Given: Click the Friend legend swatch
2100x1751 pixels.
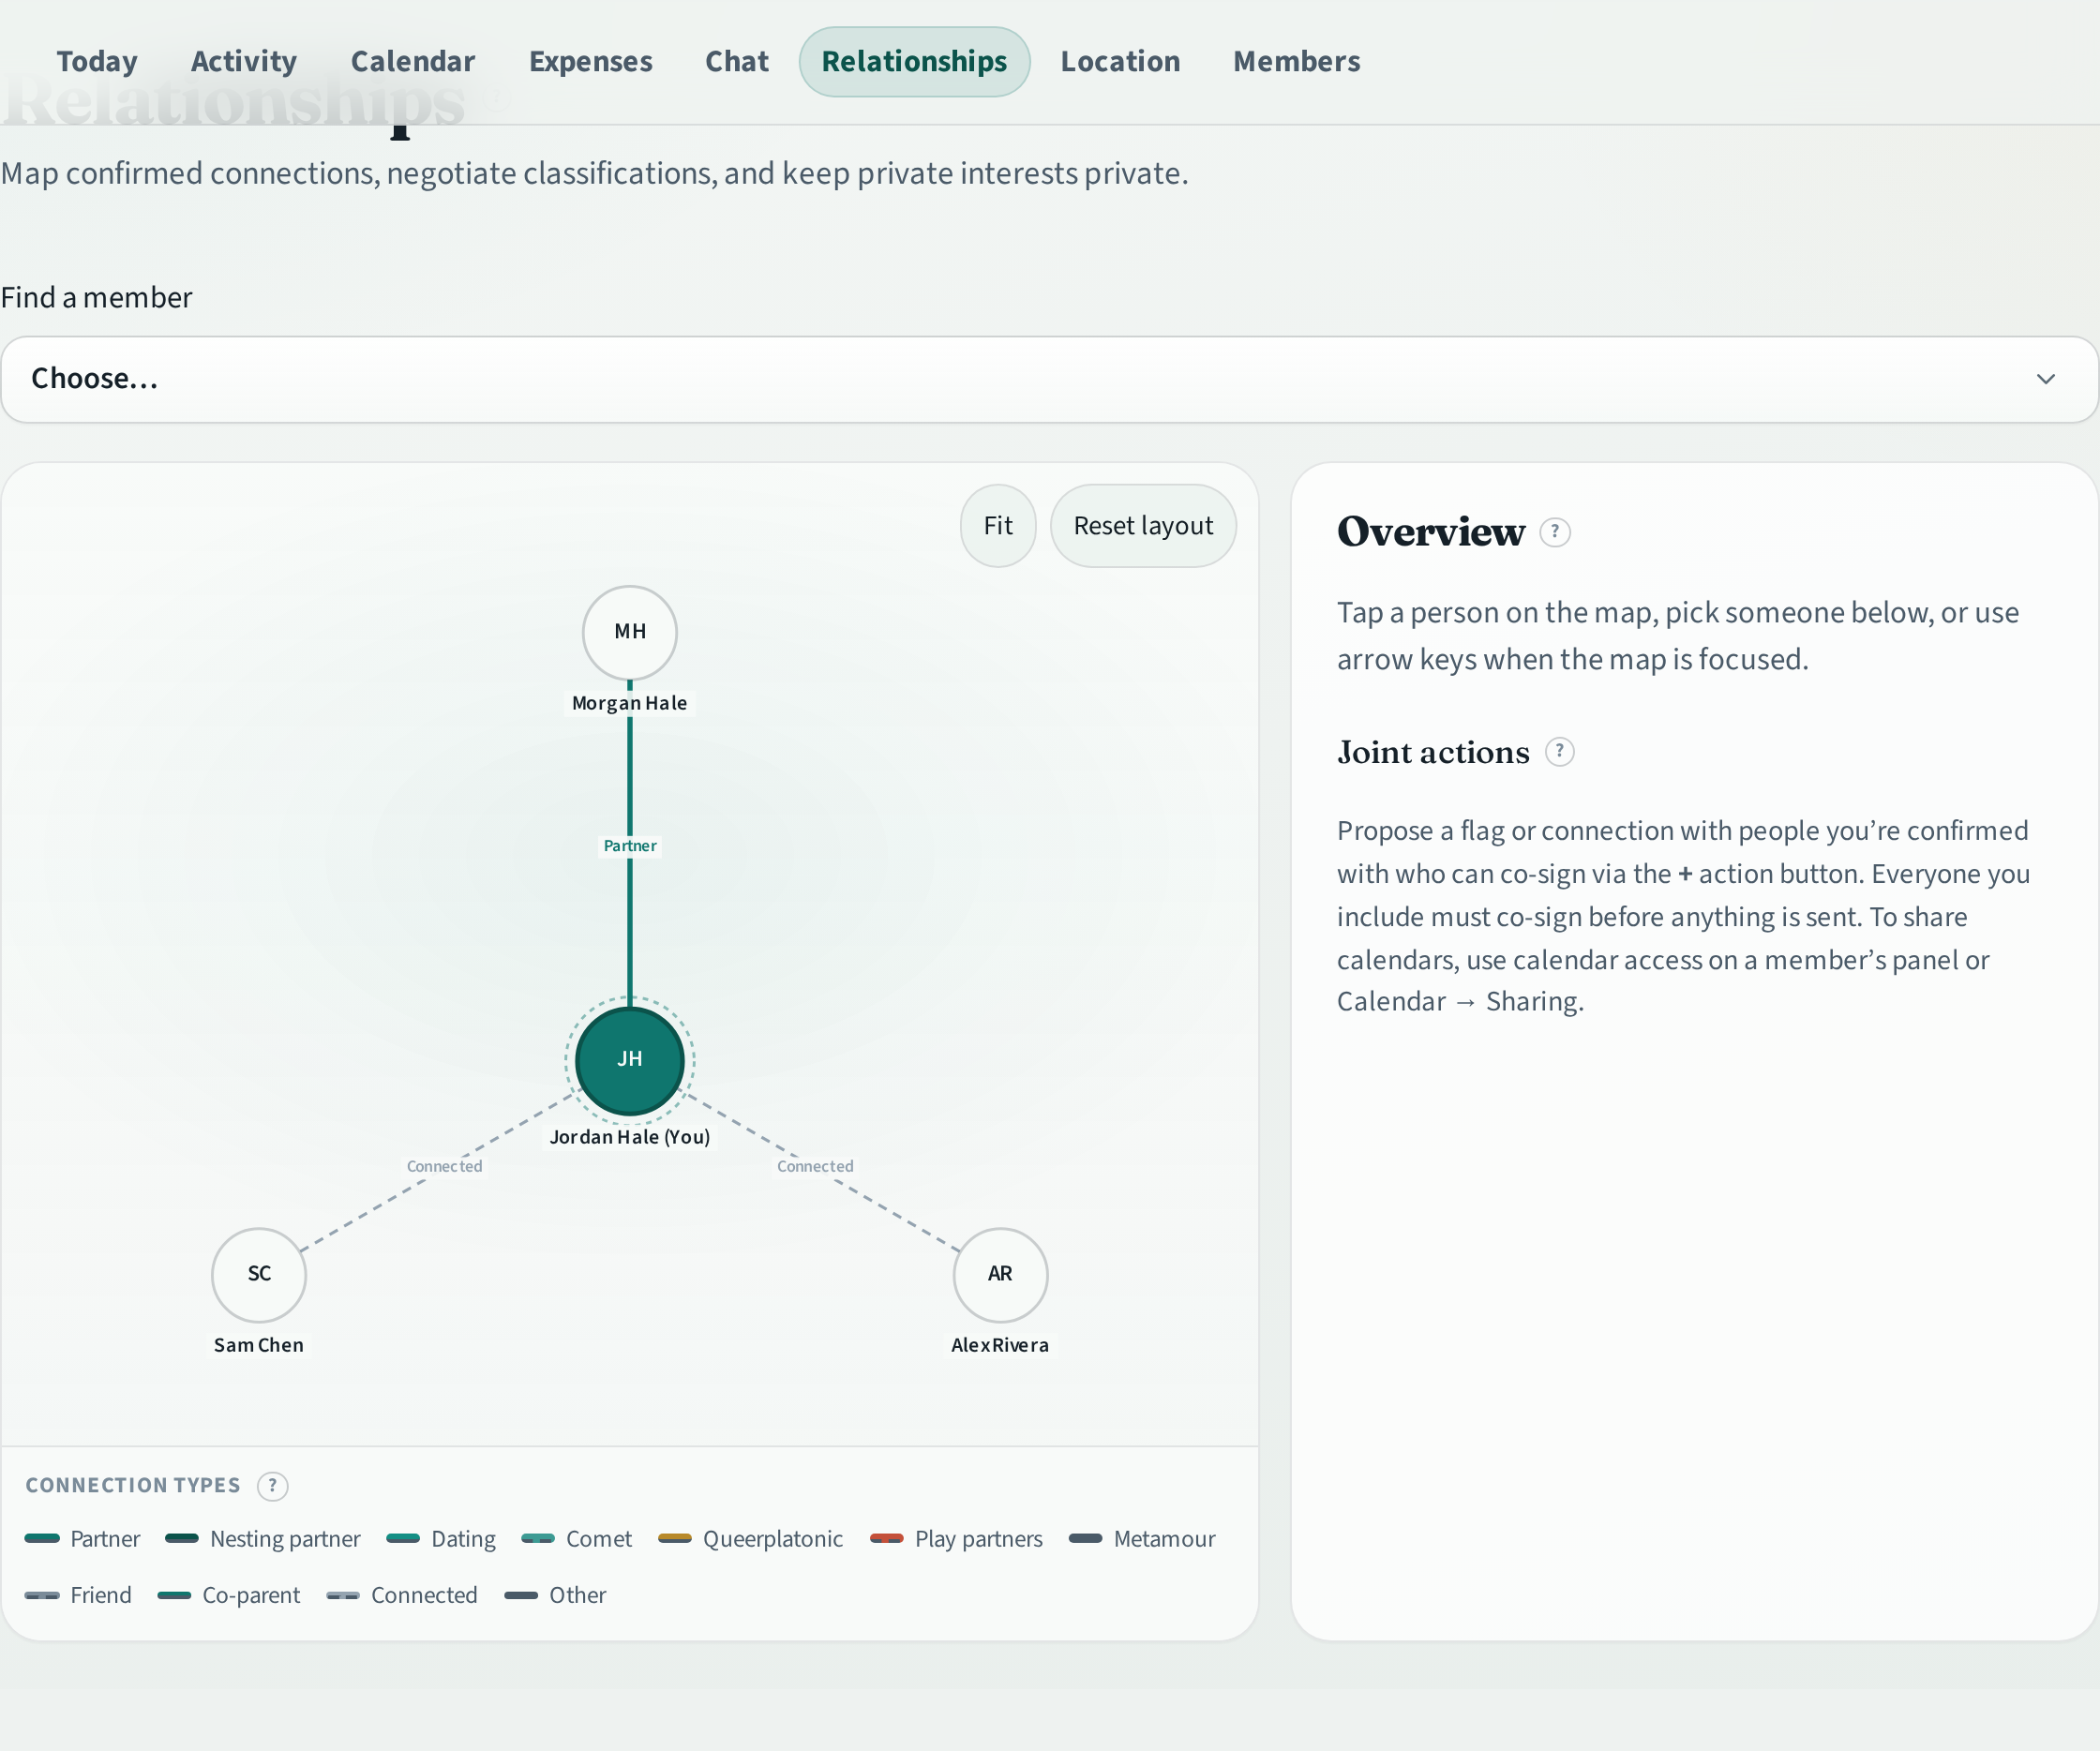Looking at the screenshot, I should click(x=42, y=1595).
